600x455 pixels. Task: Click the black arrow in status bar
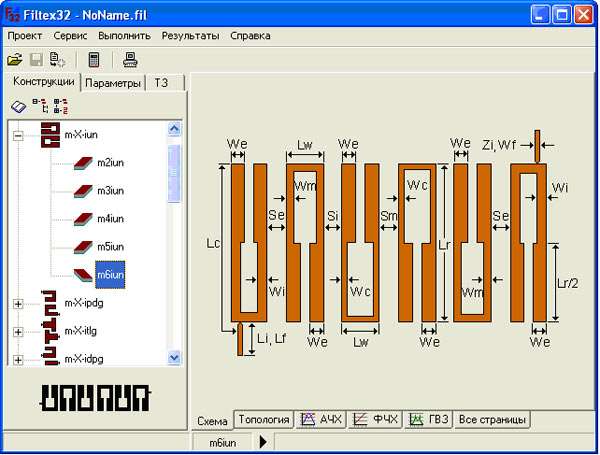263,441
